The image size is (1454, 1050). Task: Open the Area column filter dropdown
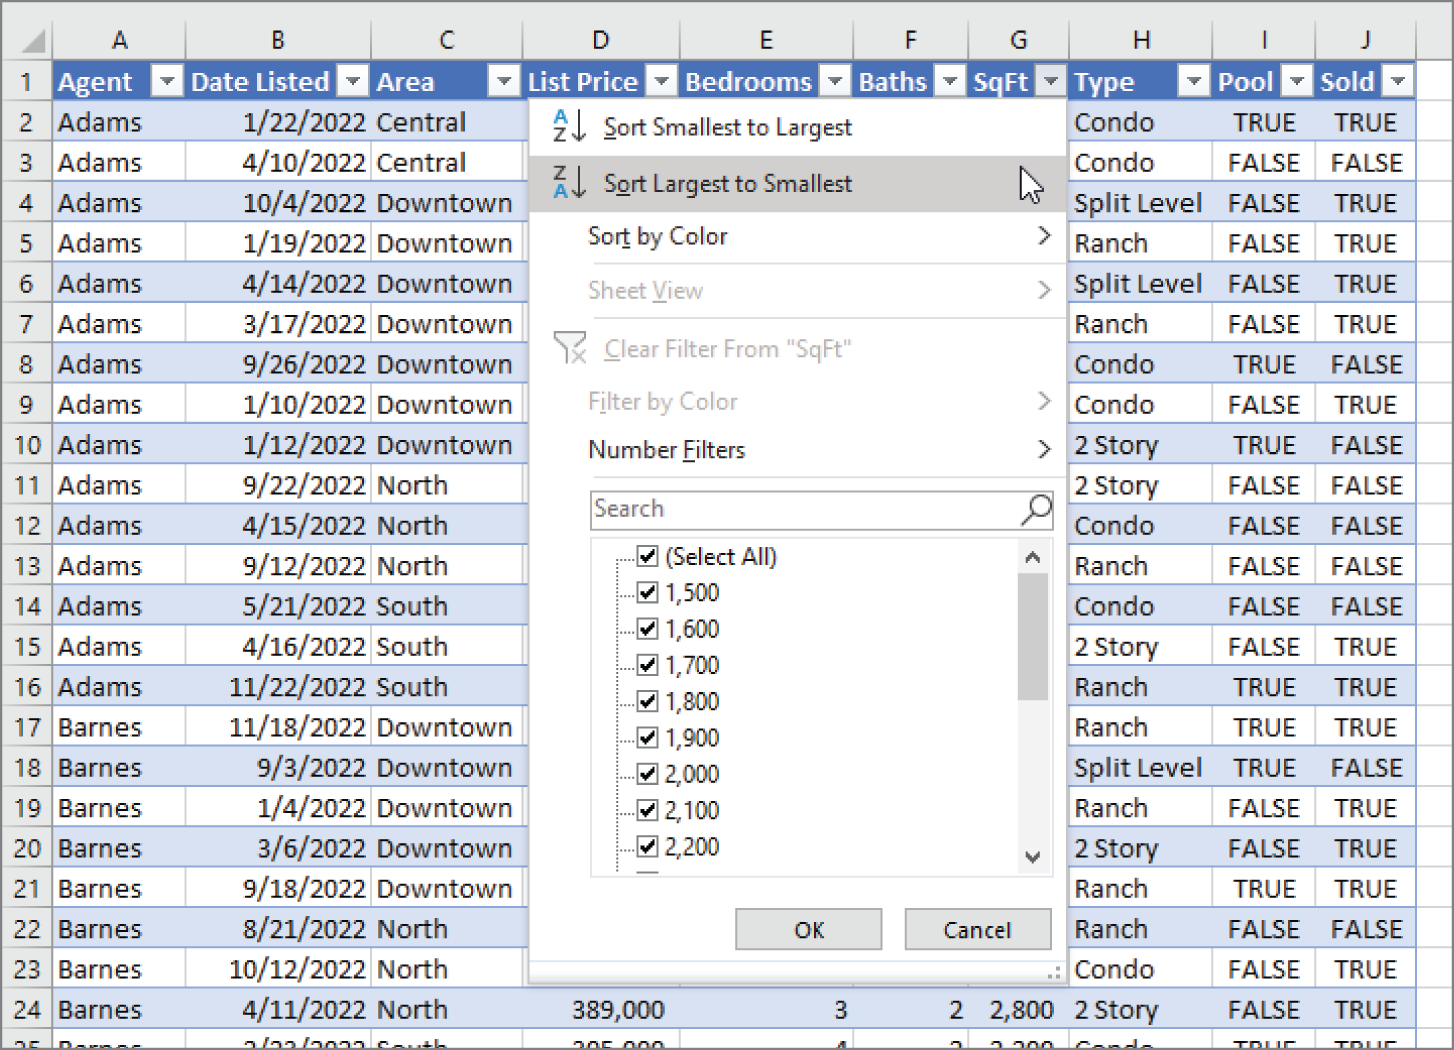point(504,81)
